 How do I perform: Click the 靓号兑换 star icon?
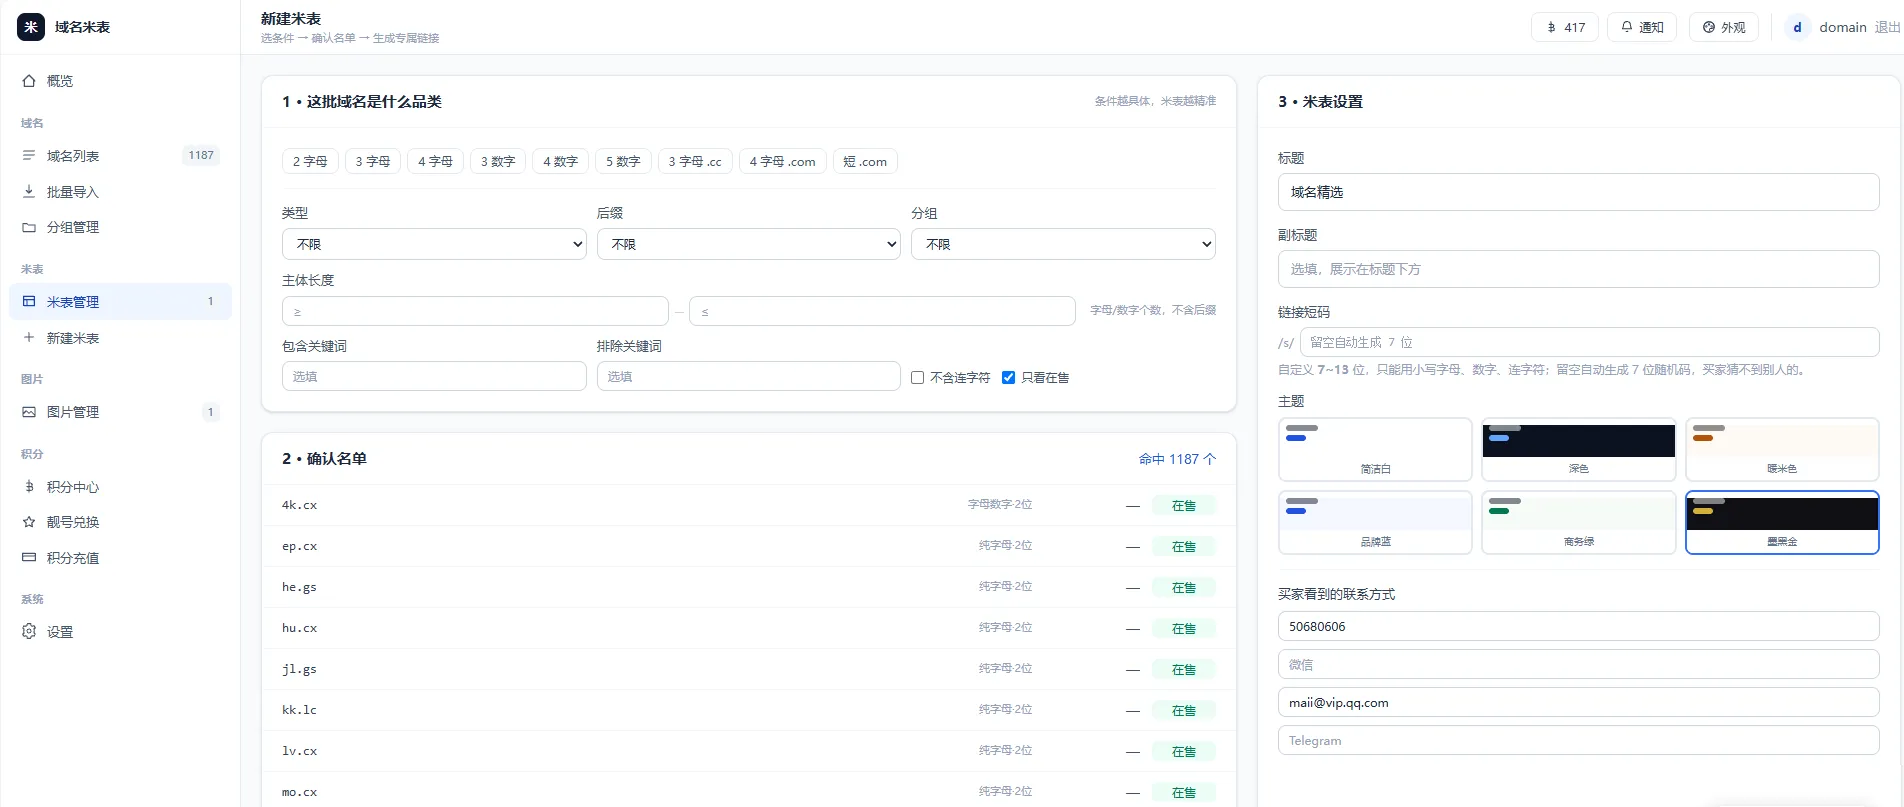click(29, 522)
